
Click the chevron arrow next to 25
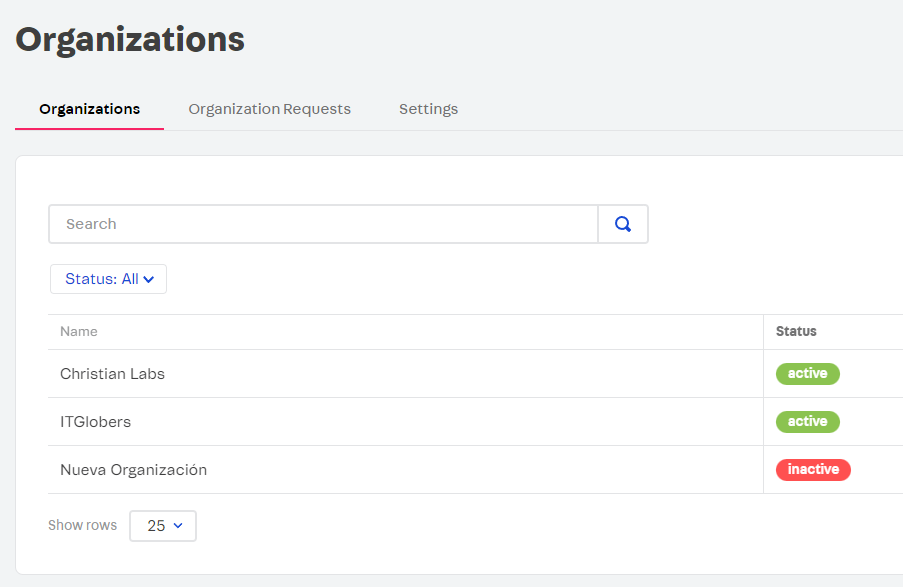pyautogui.click(x=178, y=525)
